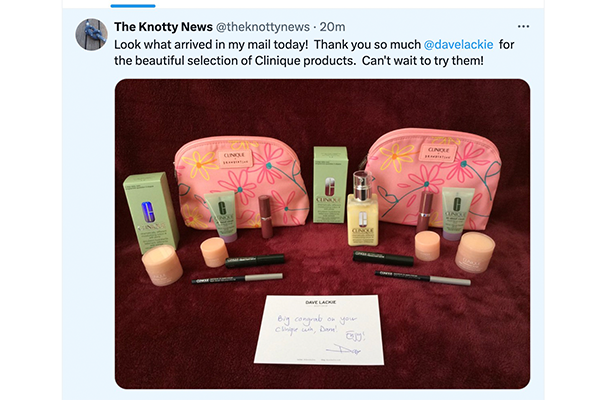This screenshot has width=600, height=400.
Task: Select the blue underlined active tab indicator
Action: pos(133,6)
